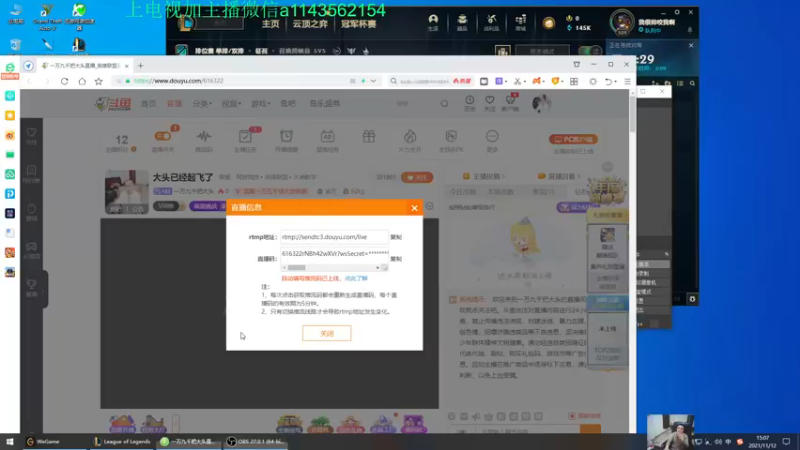800x450 pixels.
Task: Click the browser address bar URL
Action: click(x=179, y=81)
